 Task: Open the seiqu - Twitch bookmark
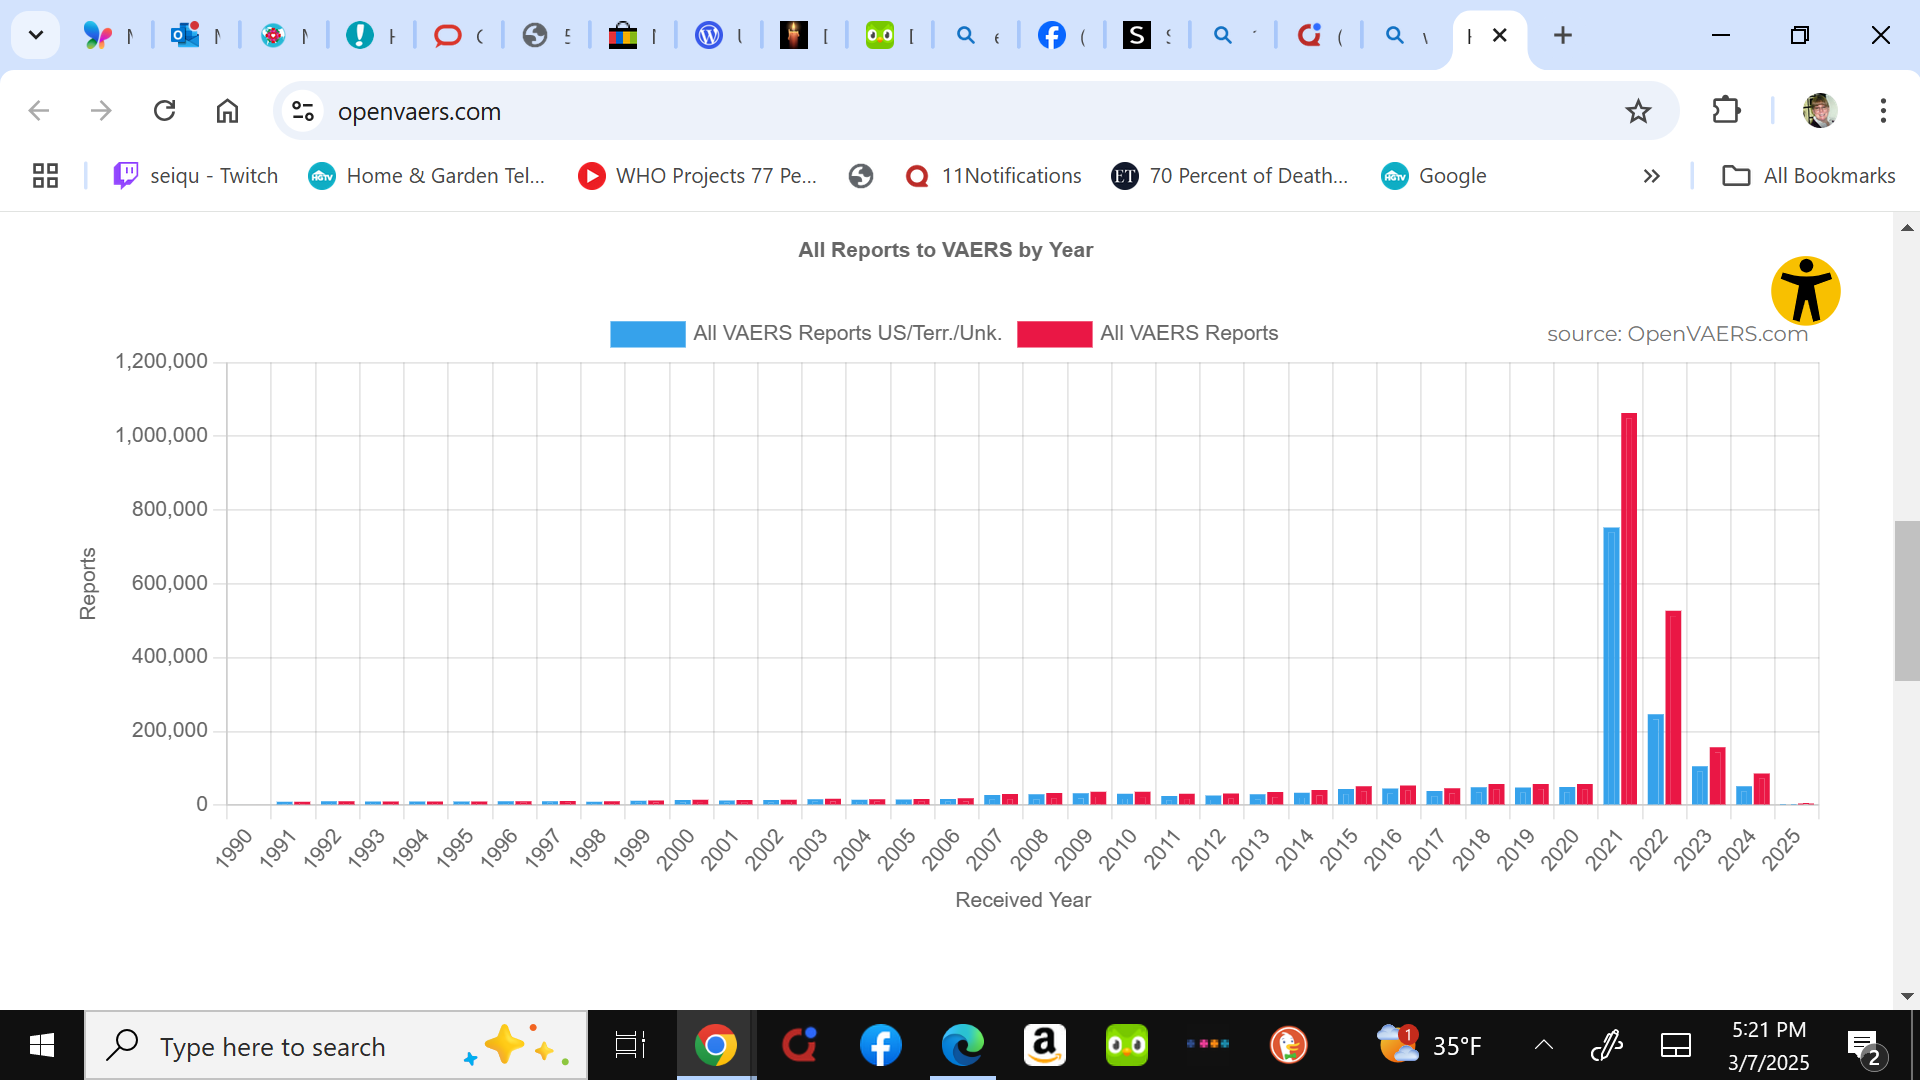[196, 176]
